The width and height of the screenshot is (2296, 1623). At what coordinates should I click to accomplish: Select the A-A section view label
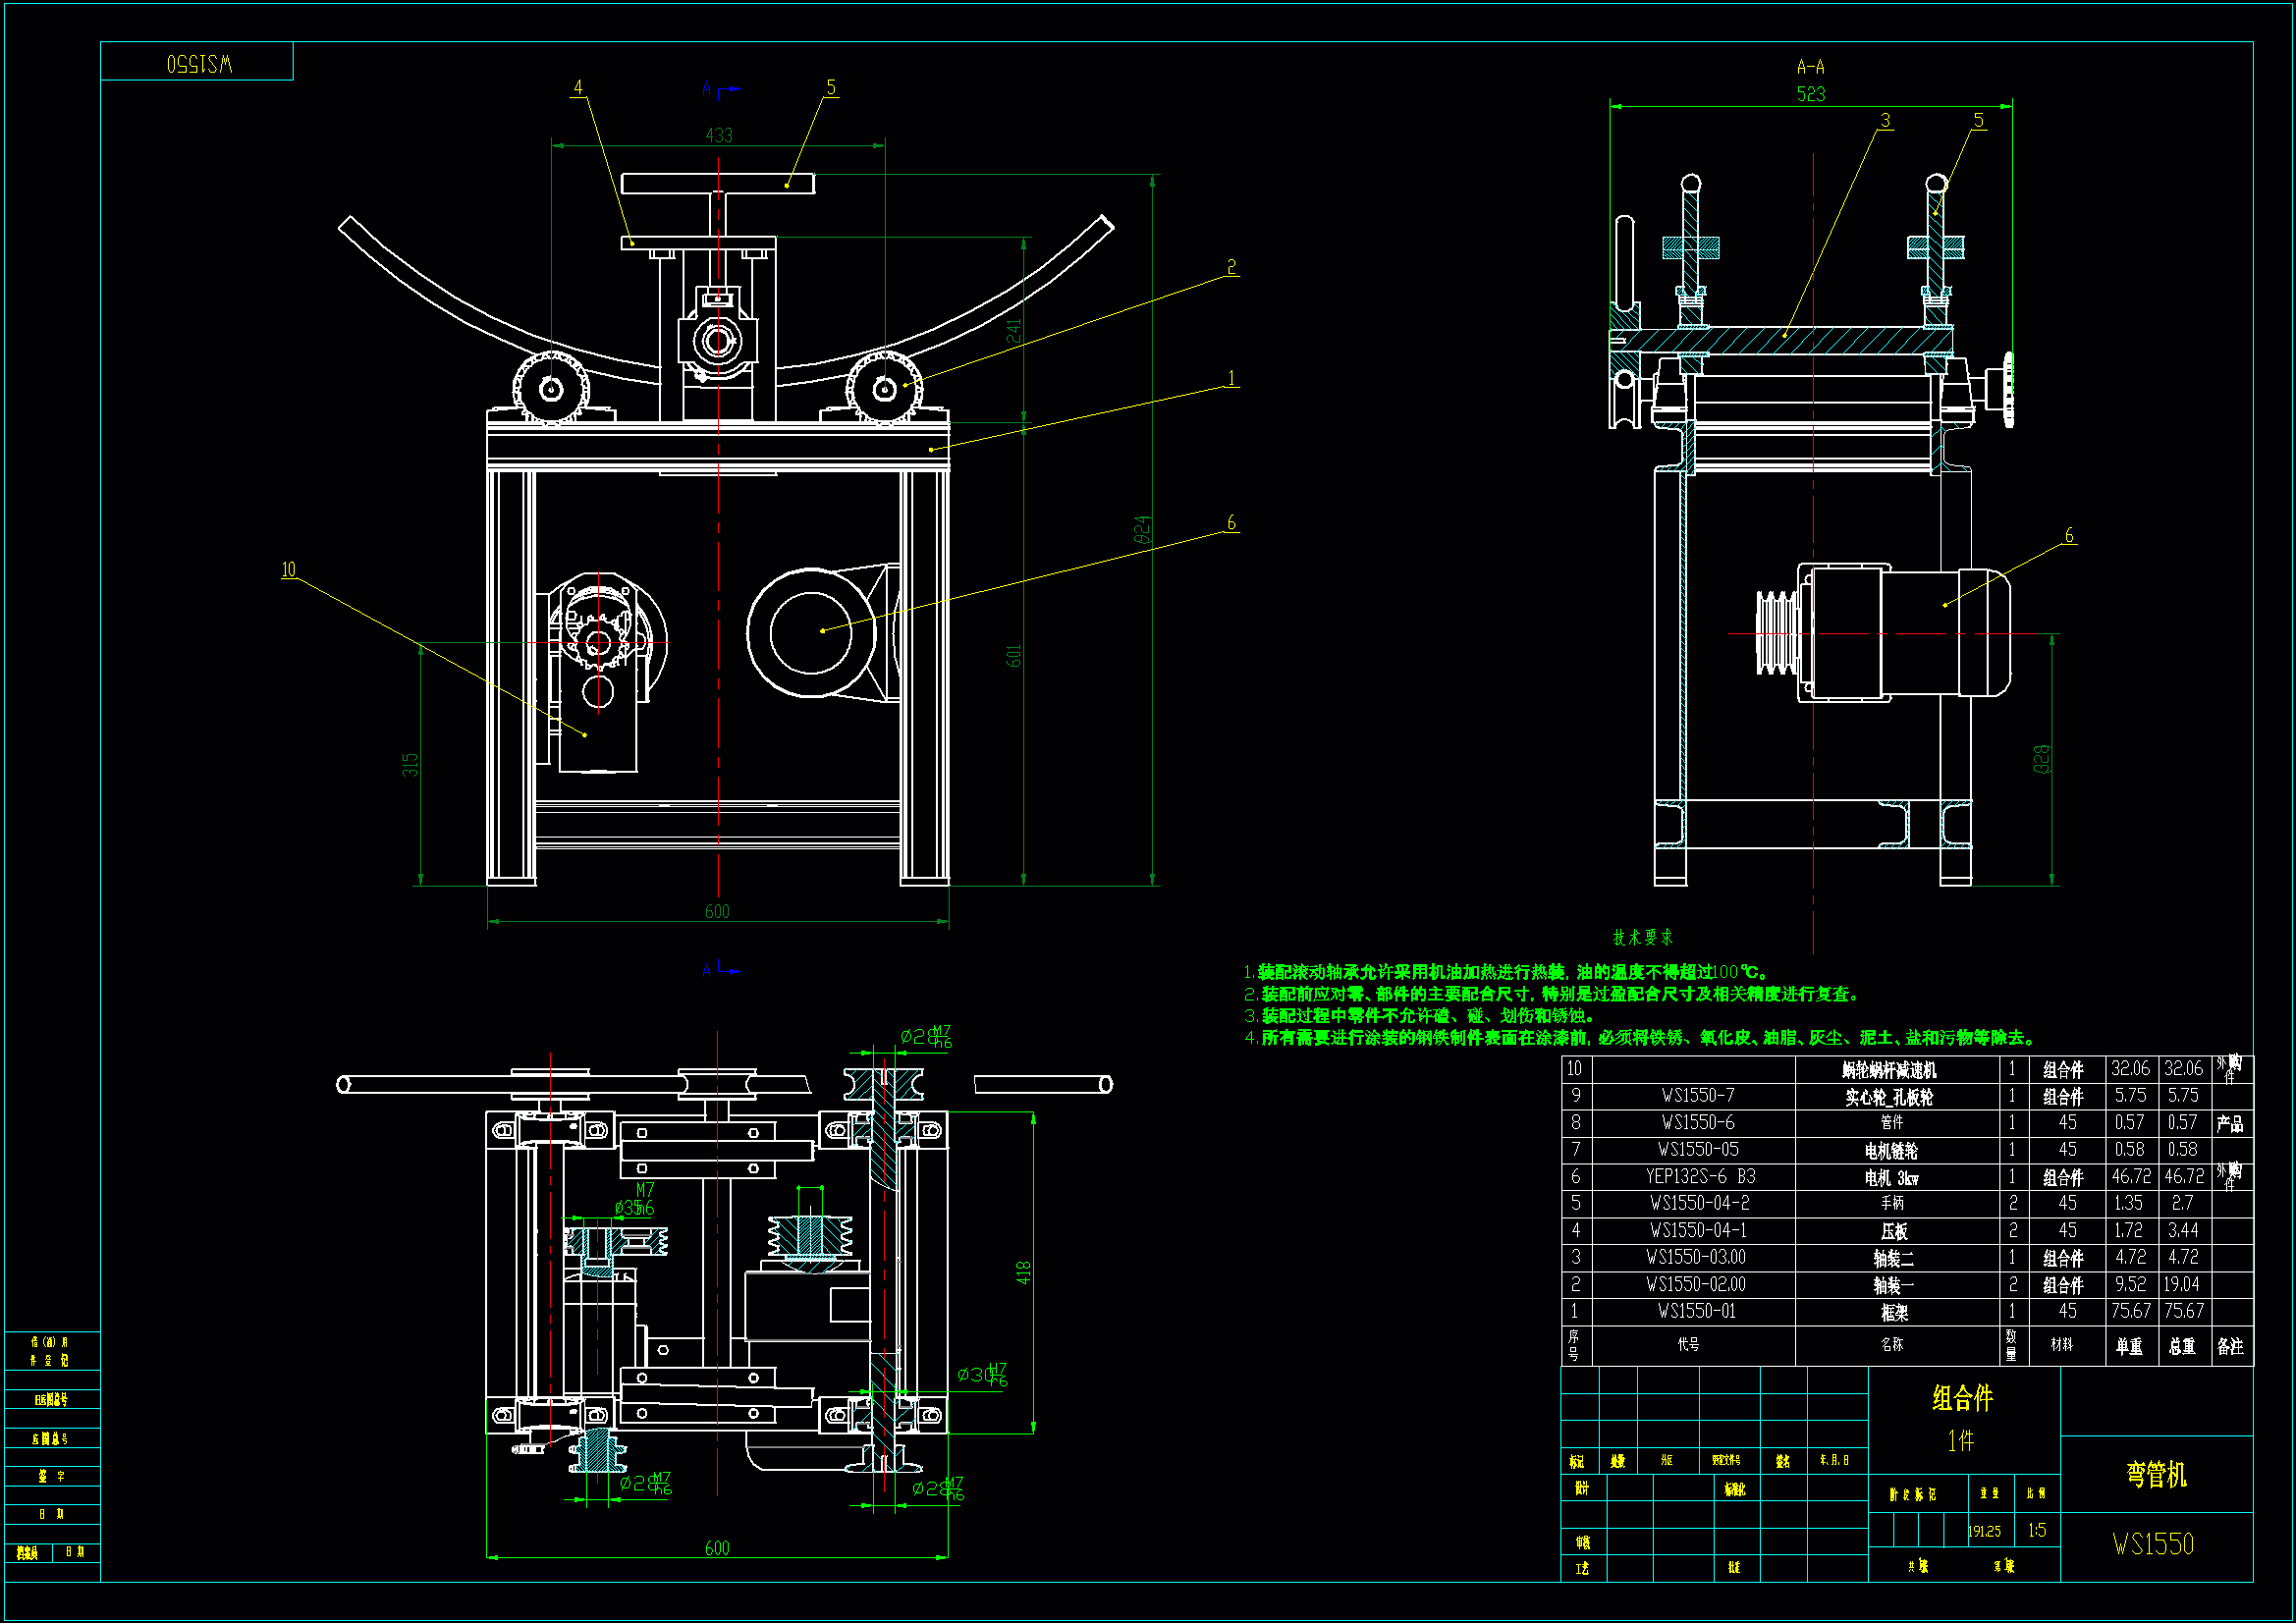pyautogui.click(x=1810, y=67)
